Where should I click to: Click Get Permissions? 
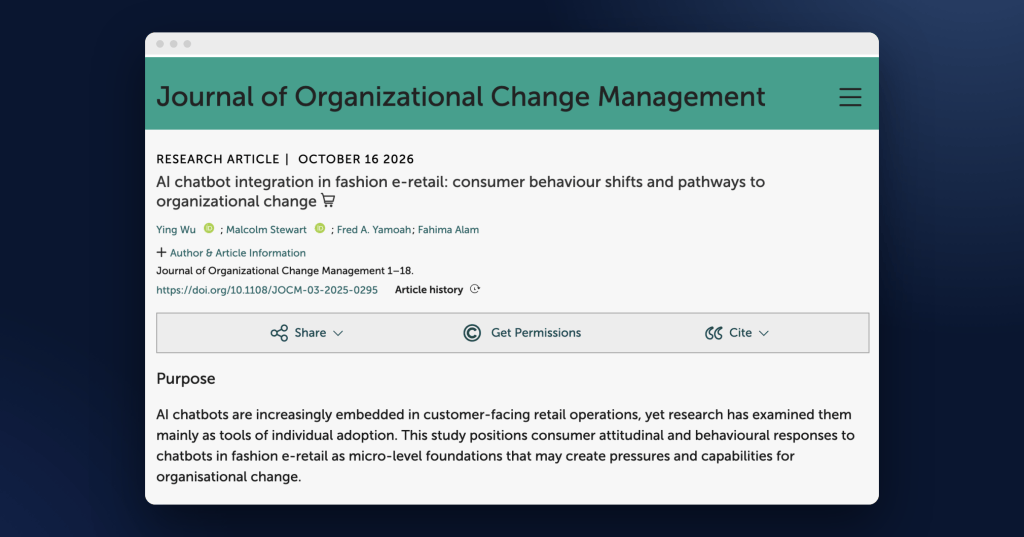522,333
